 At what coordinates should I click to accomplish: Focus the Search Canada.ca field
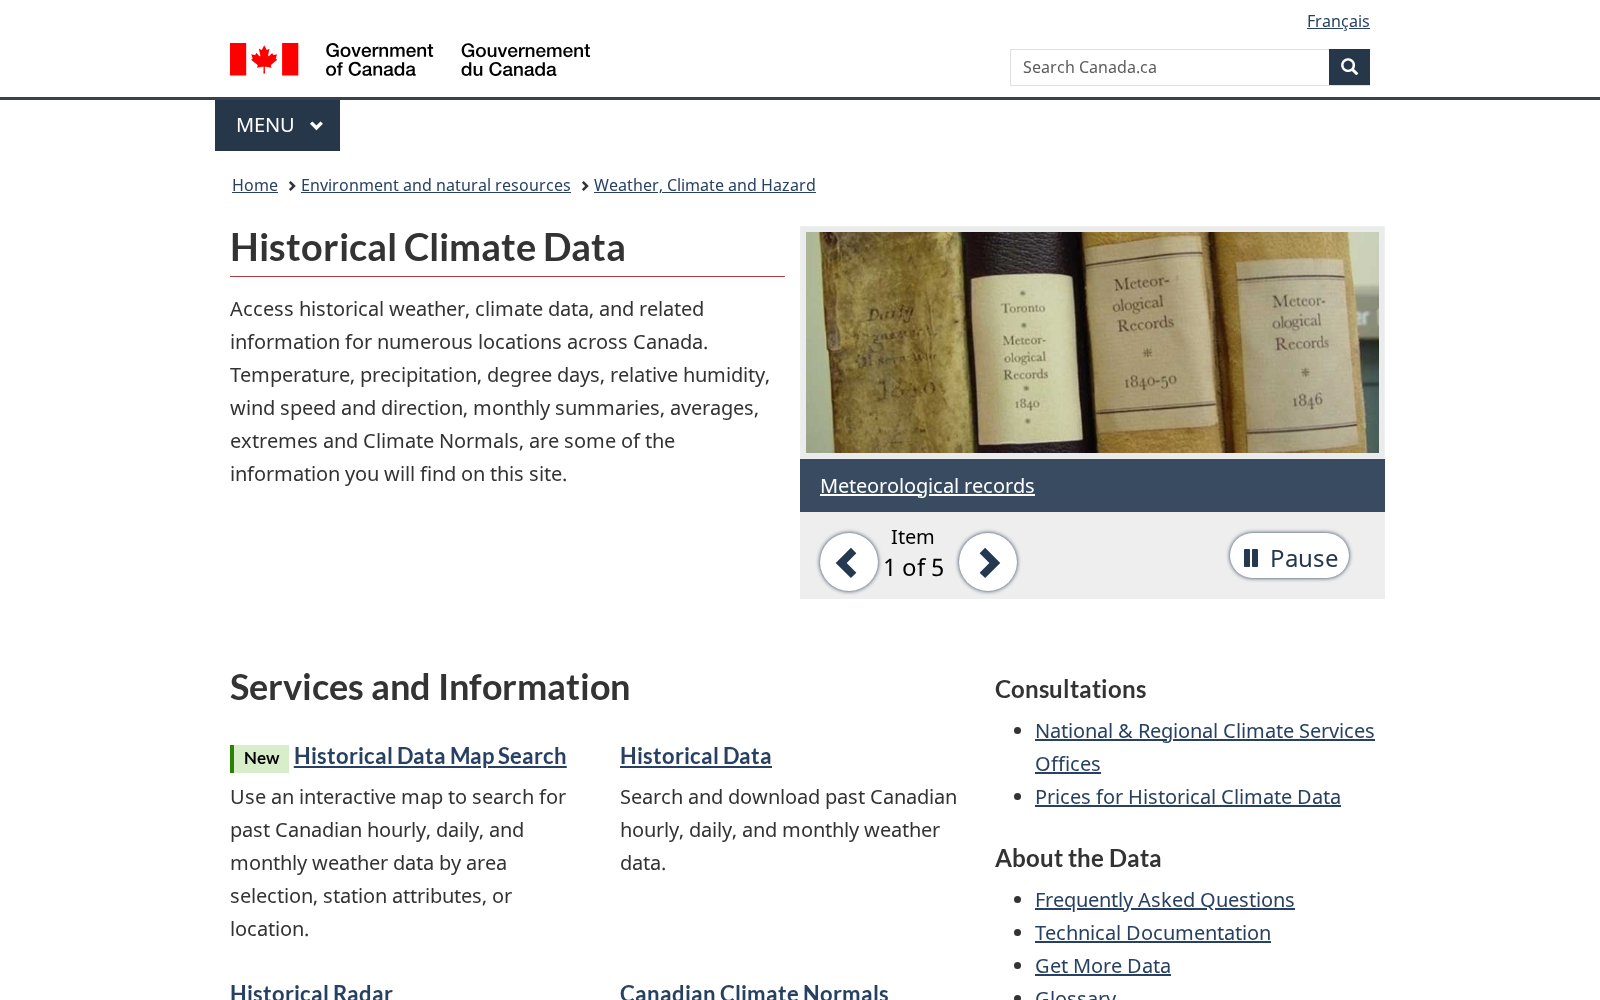pyautogui.click(x=1169, y=67)
